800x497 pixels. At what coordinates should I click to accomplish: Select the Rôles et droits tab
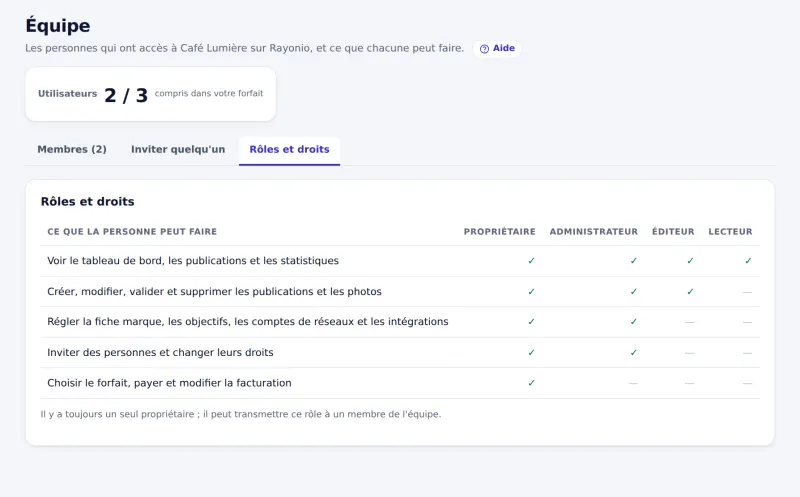tap(289, 150)
